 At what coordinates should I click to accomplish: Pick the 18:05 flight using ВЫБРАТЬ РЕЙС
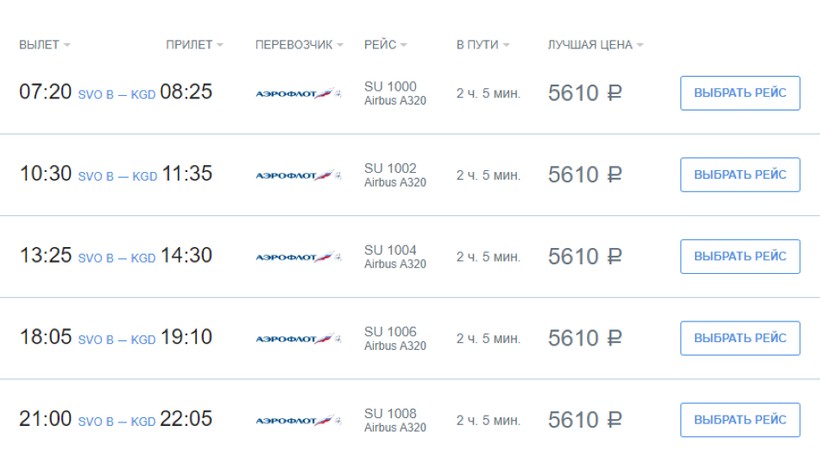[740, 338]
